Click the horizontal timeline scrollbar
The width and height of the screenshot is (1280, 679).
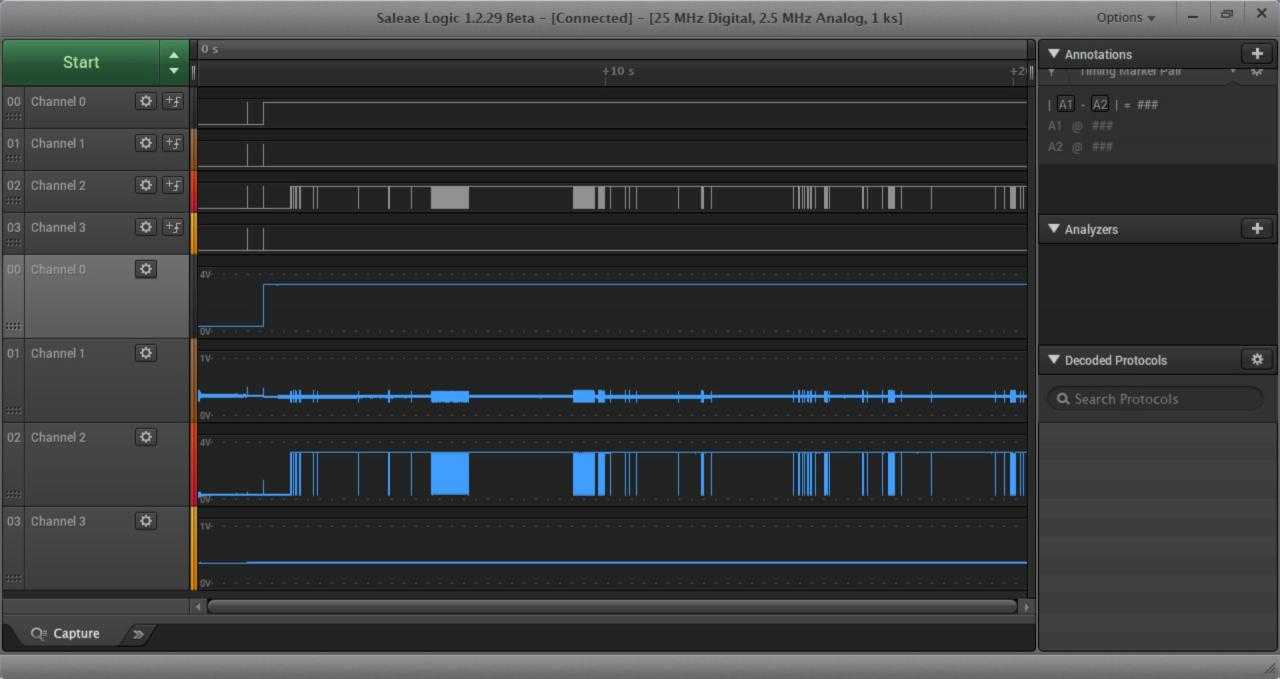pyautogui.click(x=611, y=606)
